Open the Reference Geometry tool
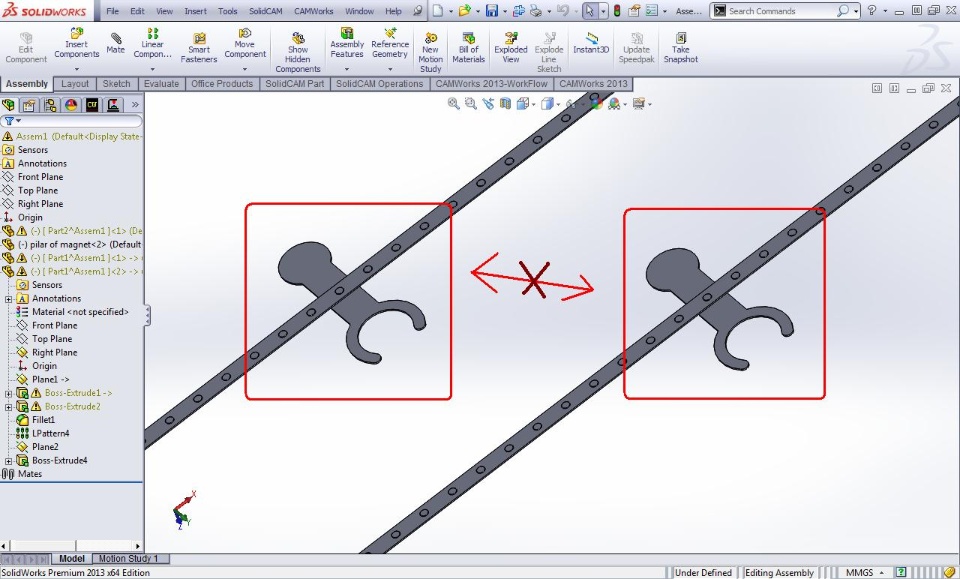The height and width of the screenshot is (579, 960). pos(389,43)
